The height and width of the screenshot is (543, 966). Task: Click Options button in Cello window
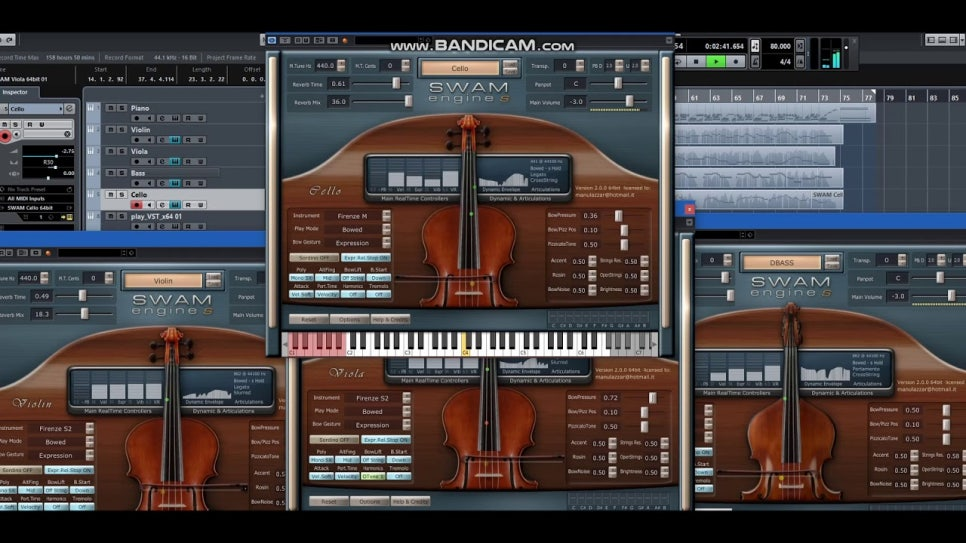349,319
